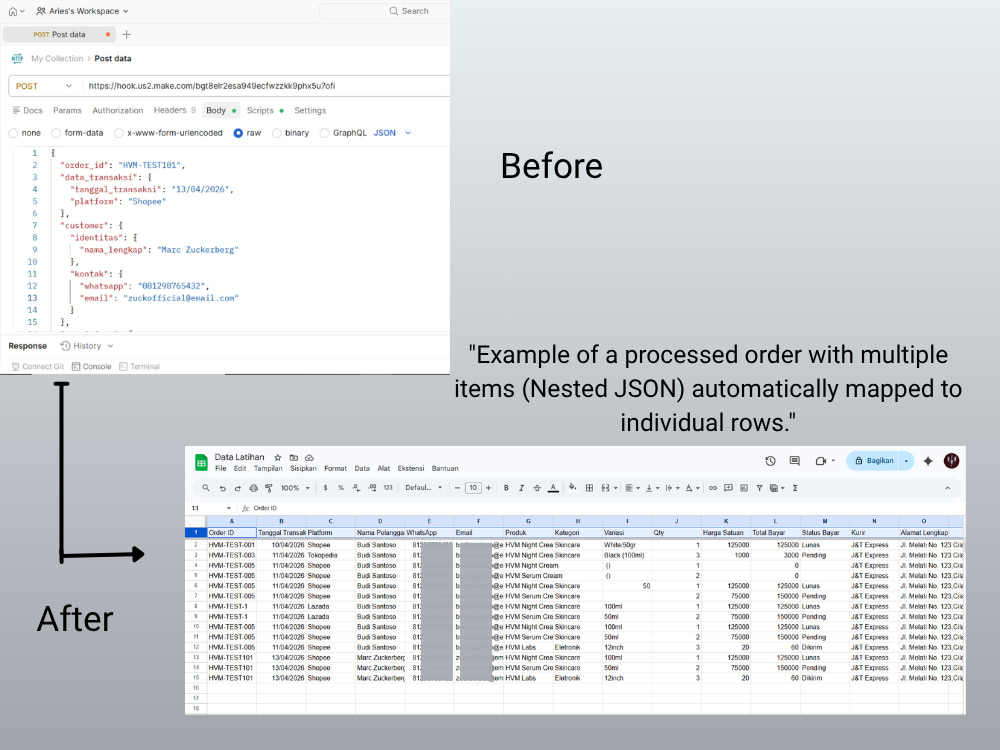Screen dimensions: 1000x750
Task: Open Aries's Workspace dropdown in Postman
Action: point(82,11)
